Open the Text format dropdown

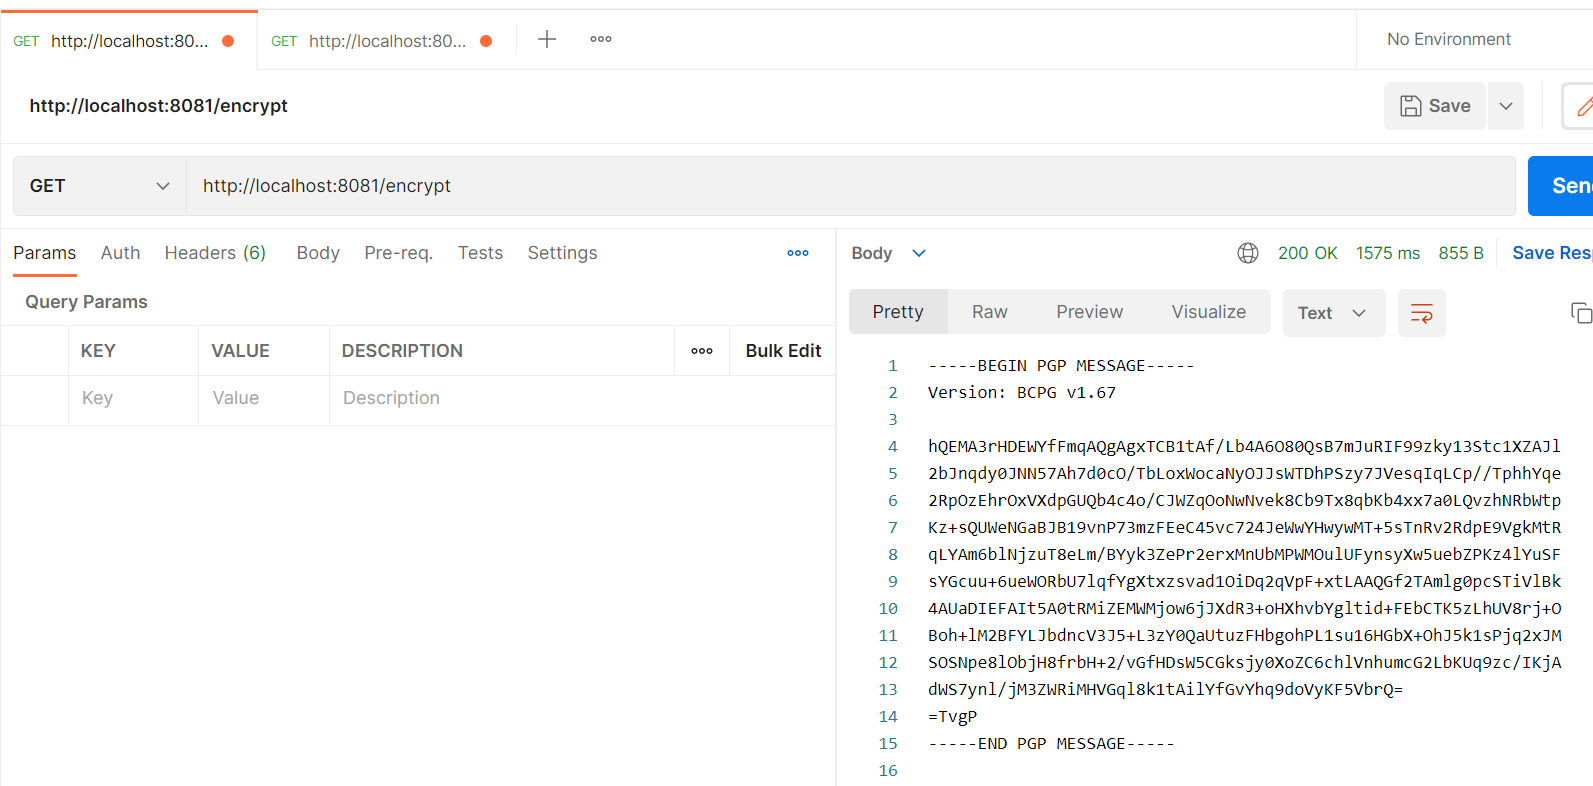(1333, 313)
